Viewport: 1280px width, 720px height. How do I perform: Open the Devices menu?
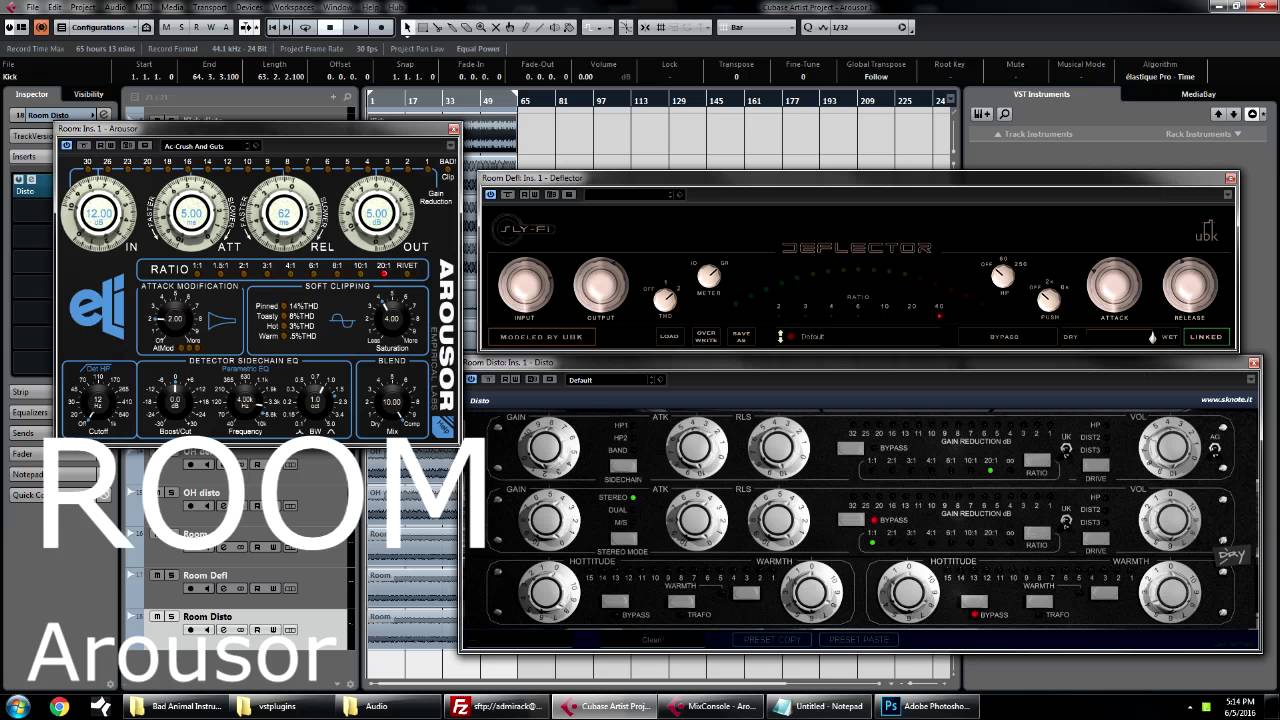point(250,7)
